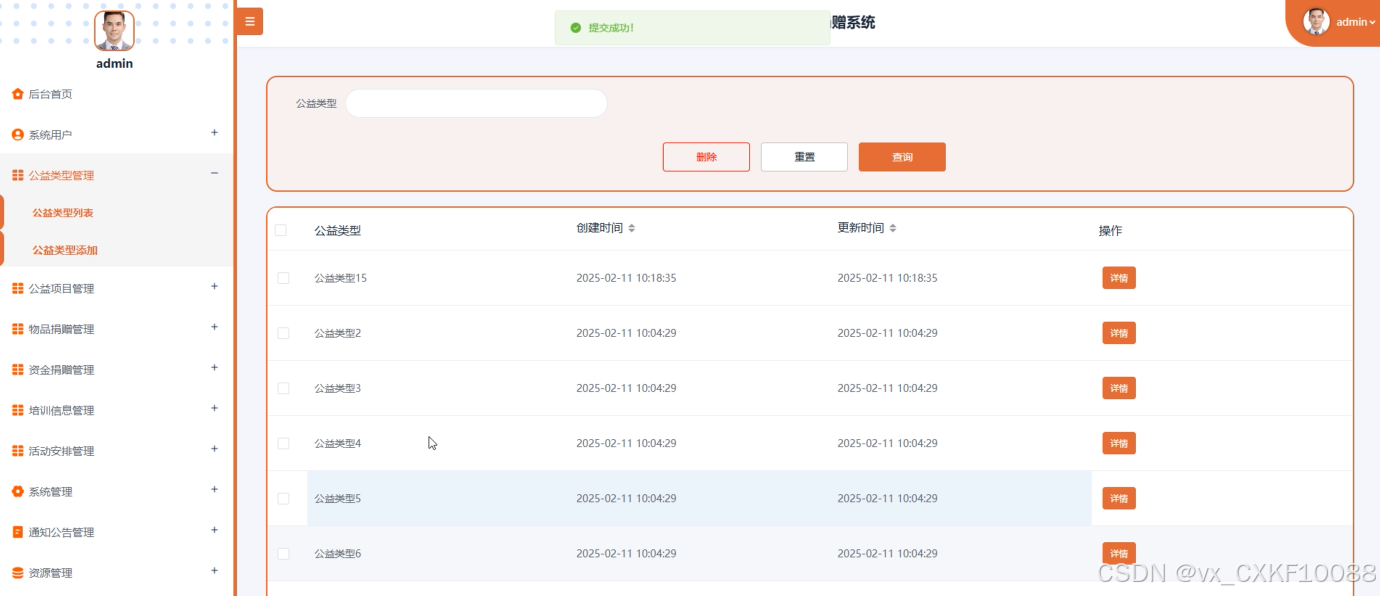Screen dimensions: 1380x596
Task: Expand the 资源管理 menu plus sign
Action: pos(214,571)
